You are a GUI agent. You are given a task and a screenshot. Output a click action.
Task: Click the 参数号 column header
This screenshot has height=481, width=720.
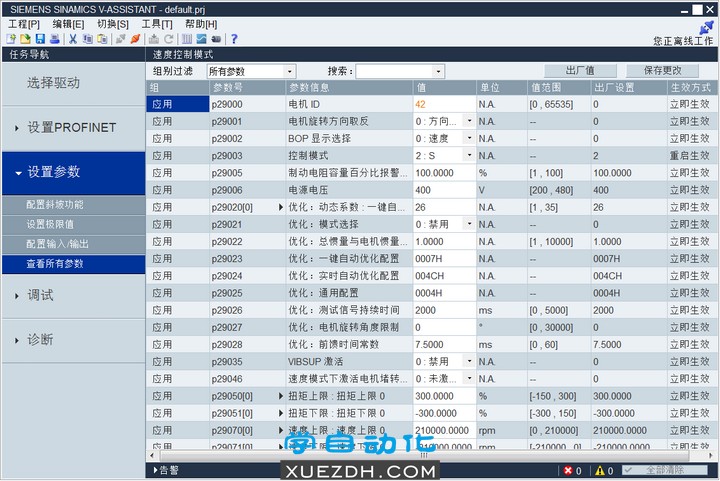(247, 88)
